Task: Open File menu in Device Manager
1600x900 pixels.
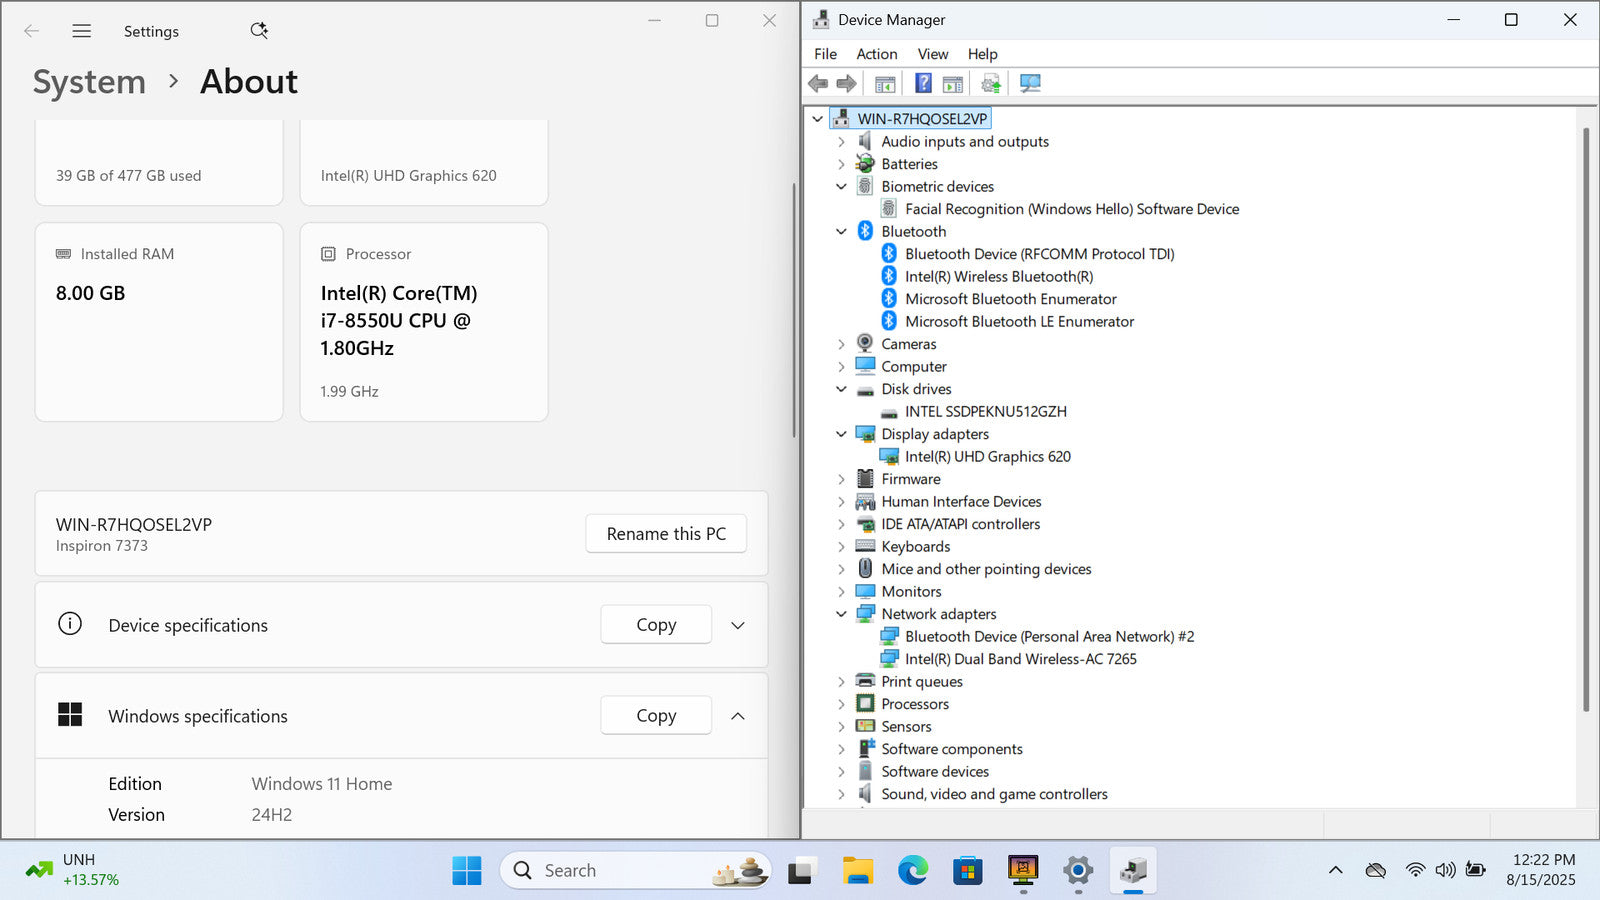Action: (825, 54)
